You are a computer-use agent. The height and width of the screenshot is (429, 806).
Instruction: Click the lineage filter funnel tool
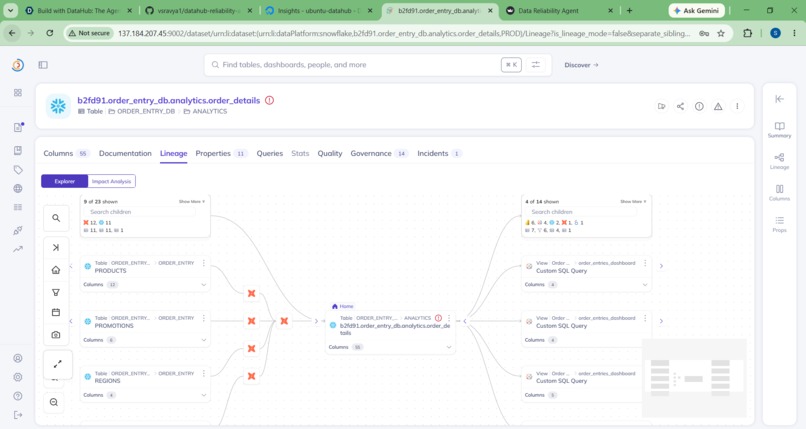coord(56,292)
